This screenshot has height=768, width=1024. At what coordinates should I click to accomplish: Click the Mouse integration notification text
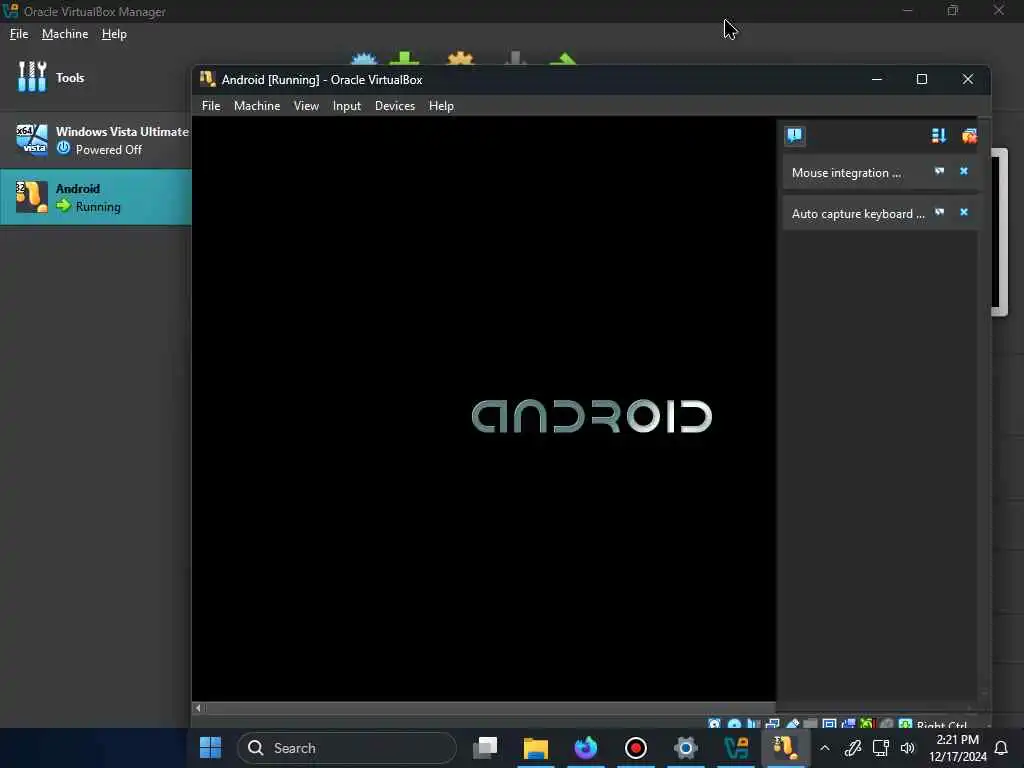pos(846,173)
